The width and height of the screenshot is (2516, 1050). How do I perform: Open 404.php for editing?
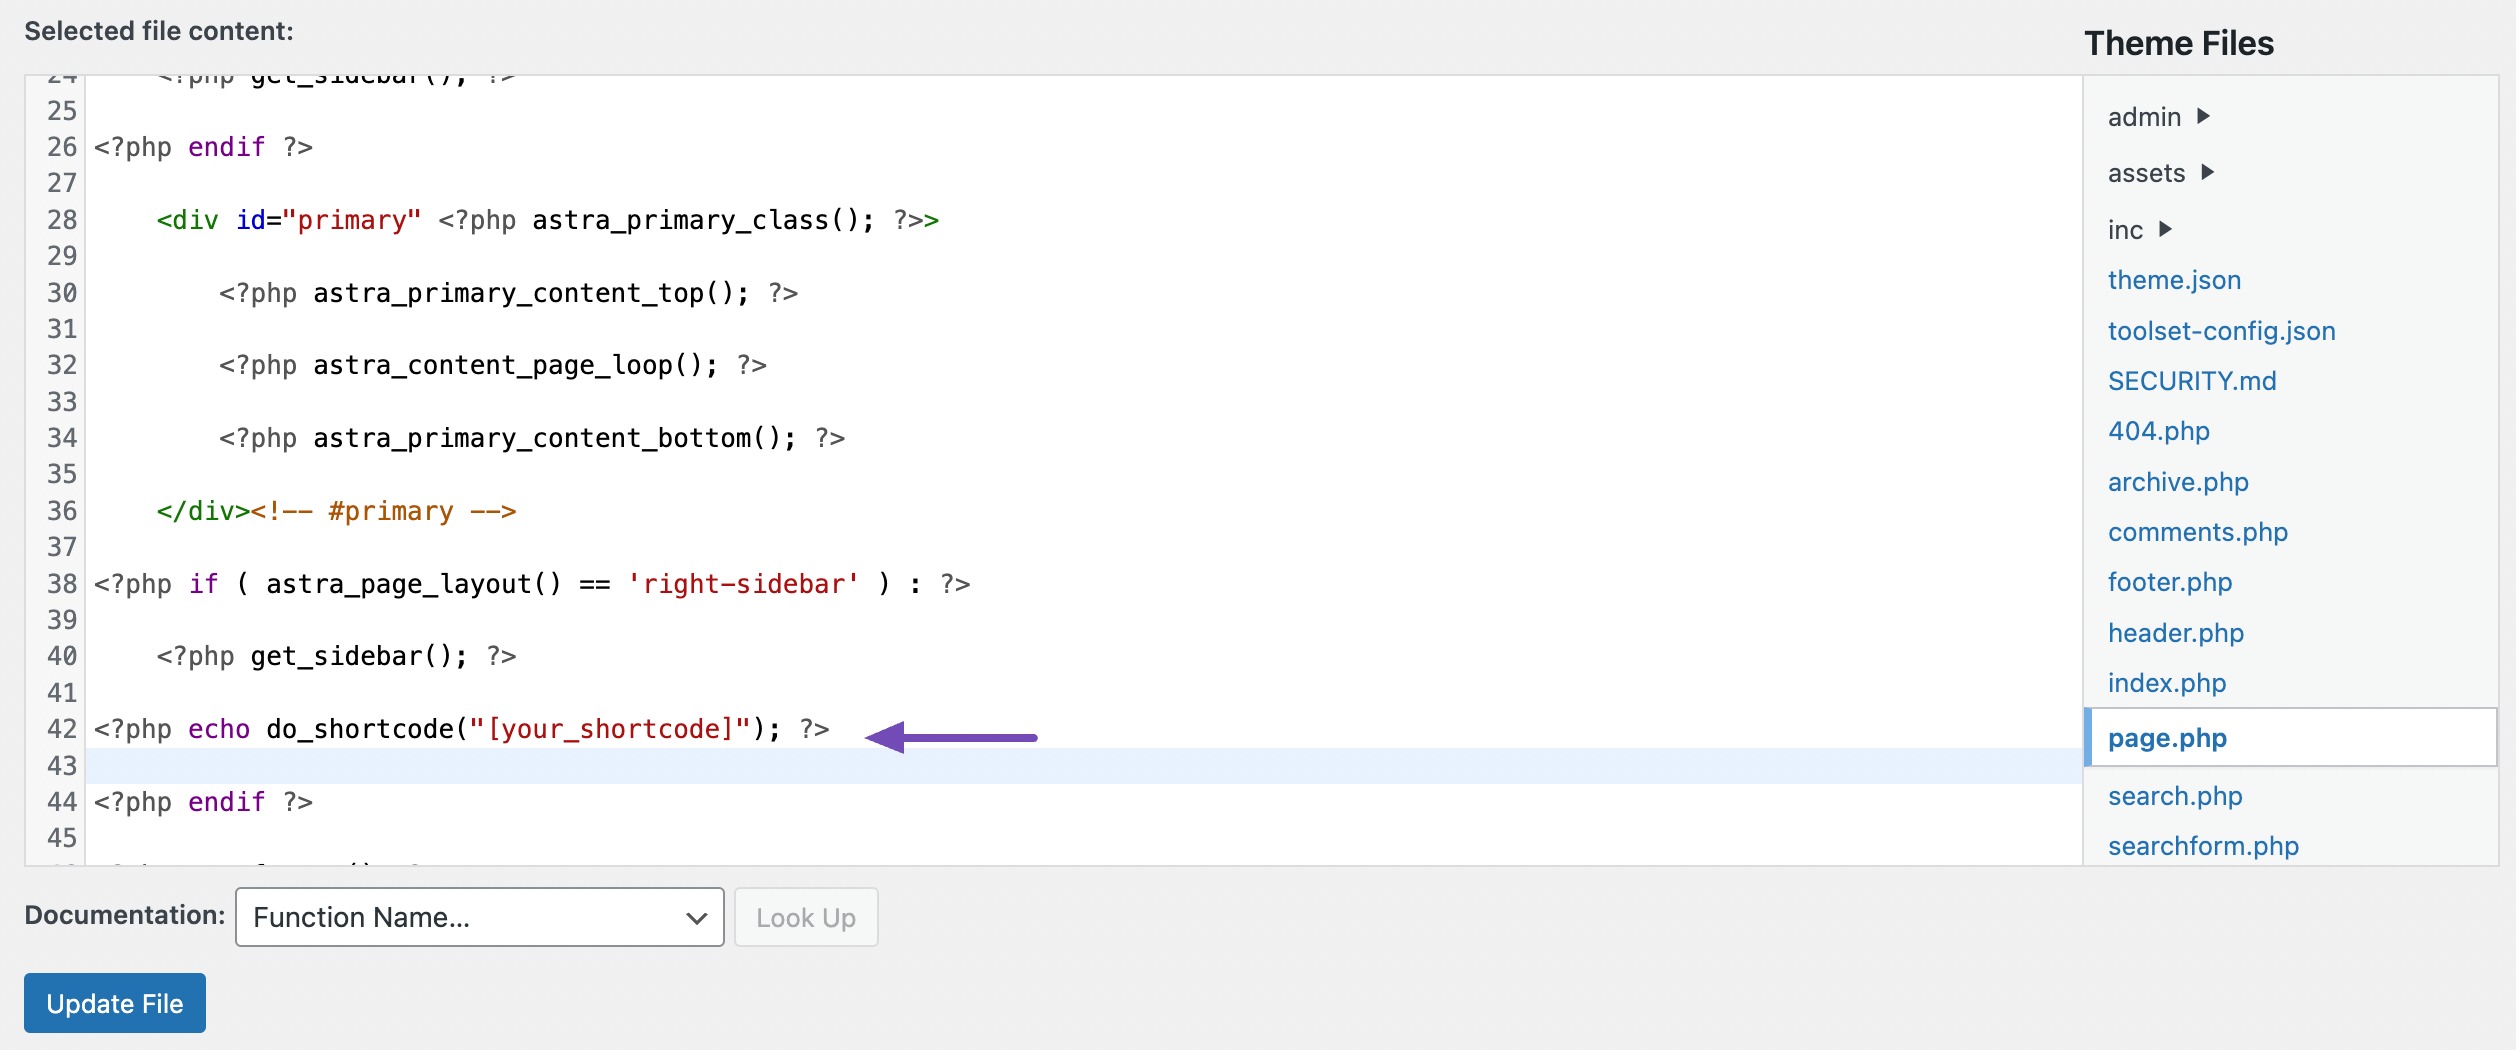tap(2158, 431)
